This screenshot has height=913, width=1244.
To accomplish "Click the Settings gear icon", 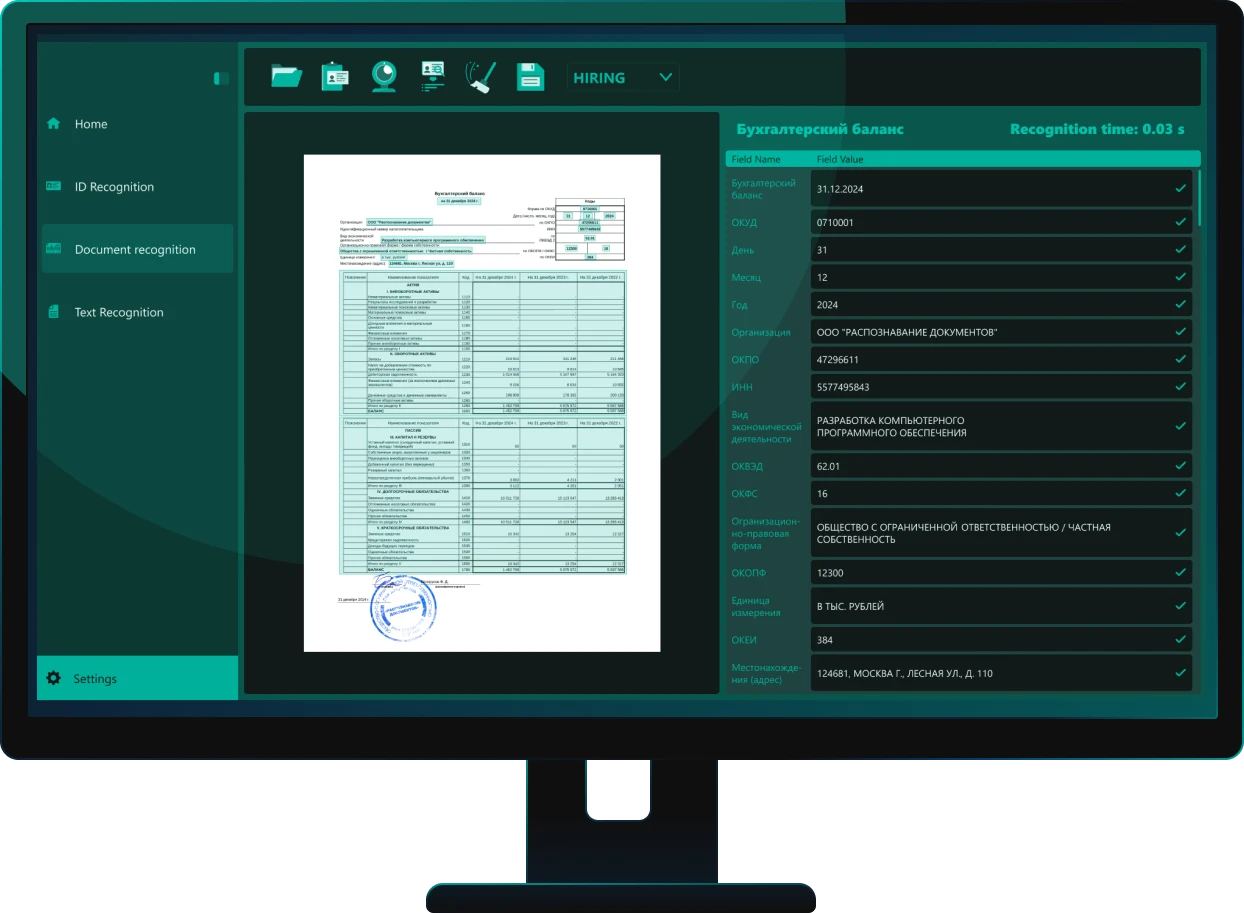I will click(54, 679).
